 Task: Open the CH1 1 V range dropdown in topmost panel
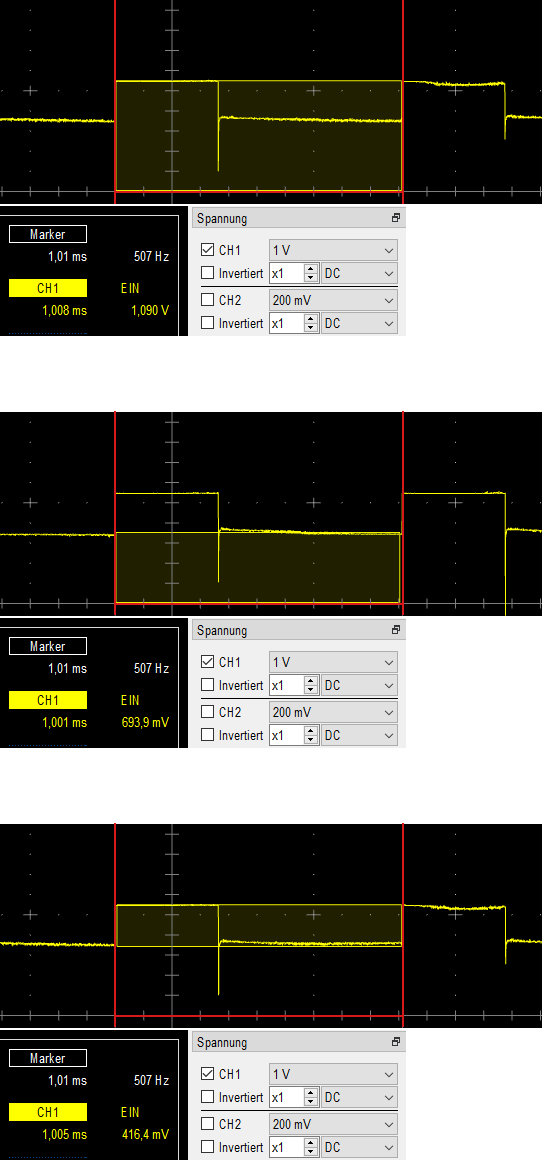click(333, 250)
